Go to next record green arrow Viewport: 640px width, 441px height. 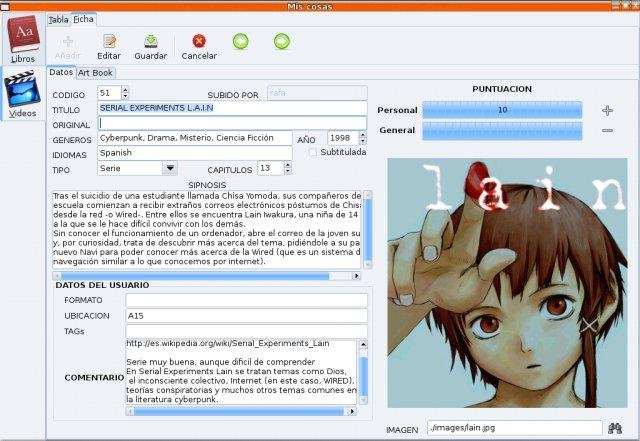click(282, 41)
